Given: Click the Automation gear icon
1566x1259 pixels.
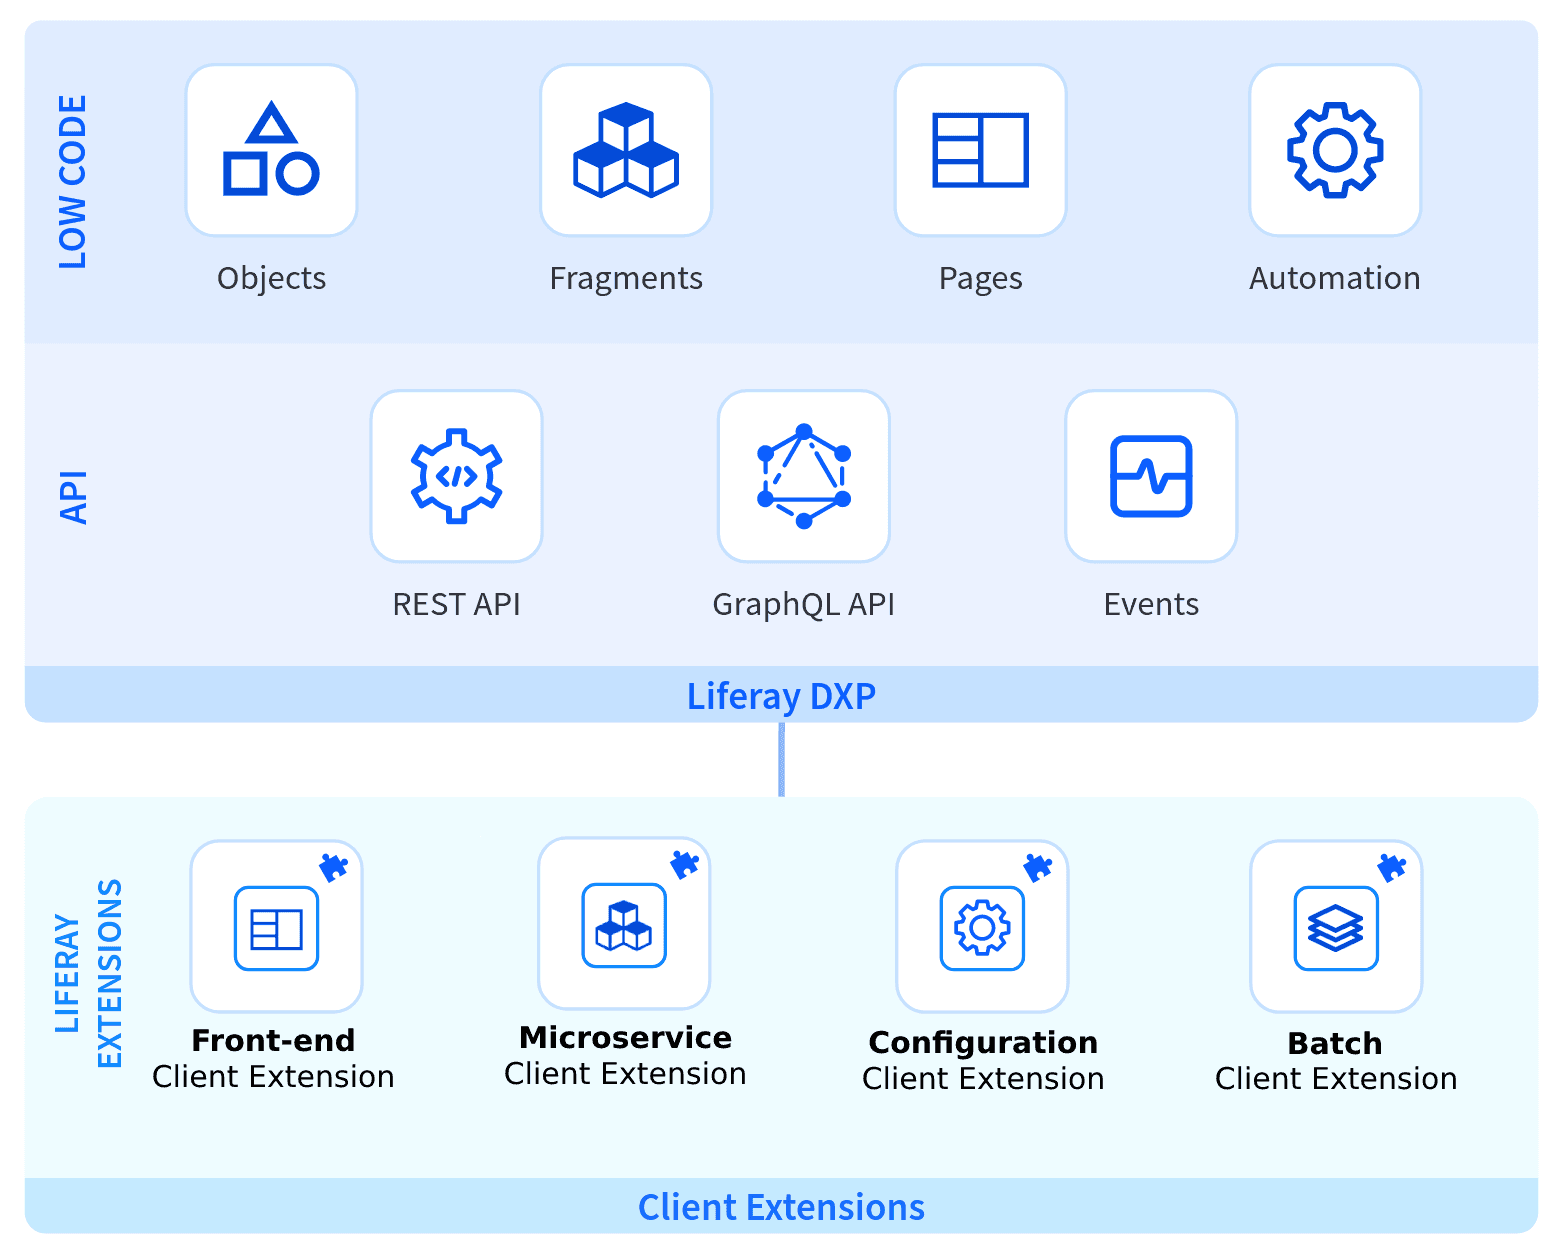Looking at the screenshot, I should pyautogui.click(x=1335, y=150).
